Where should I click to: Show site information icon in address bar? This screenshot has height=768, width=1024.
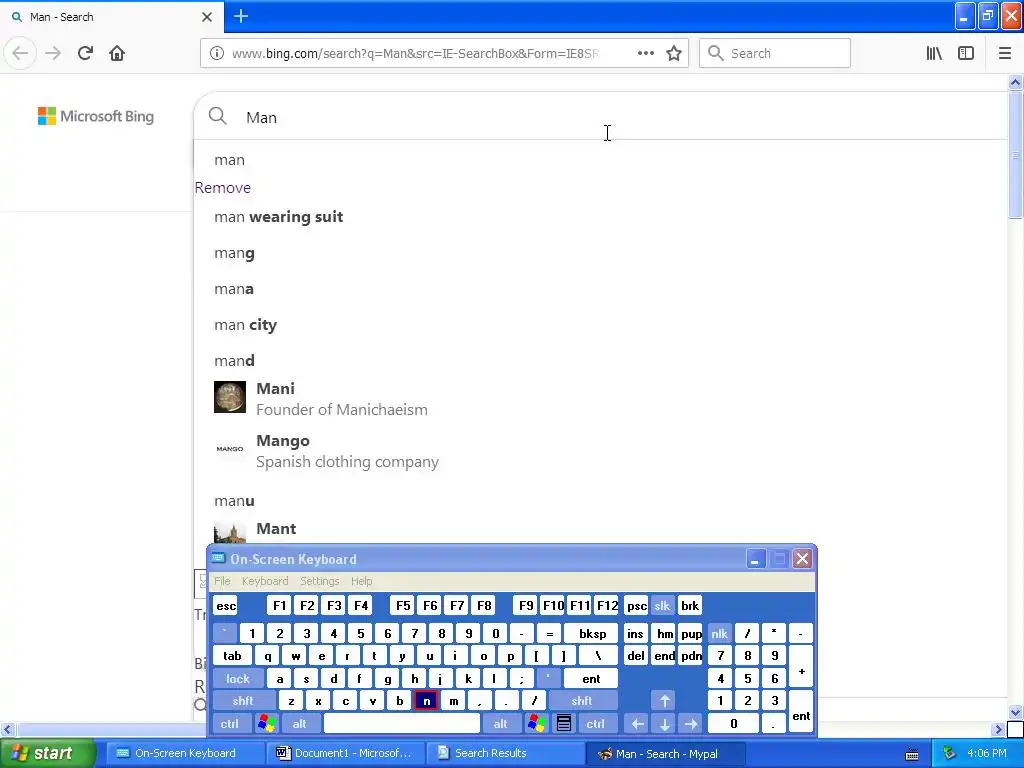[217, 53]
